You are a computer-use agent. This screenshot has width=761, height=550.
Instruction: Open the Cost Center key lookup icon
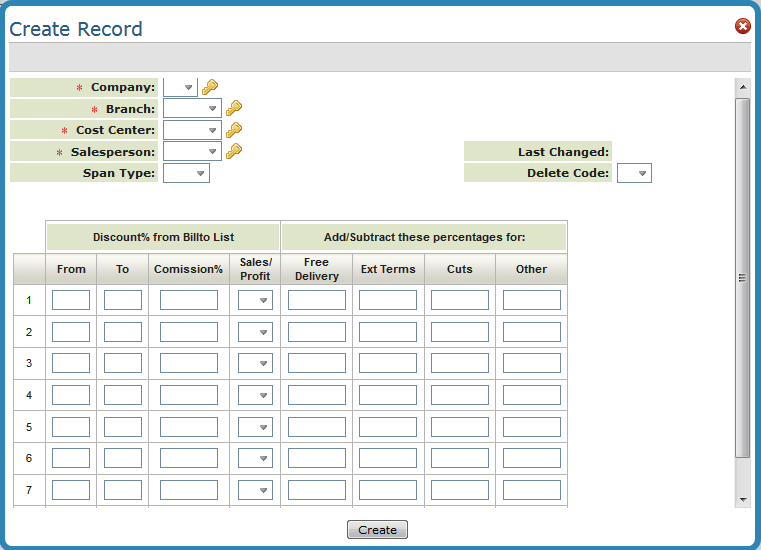click(x=234, y=130)
